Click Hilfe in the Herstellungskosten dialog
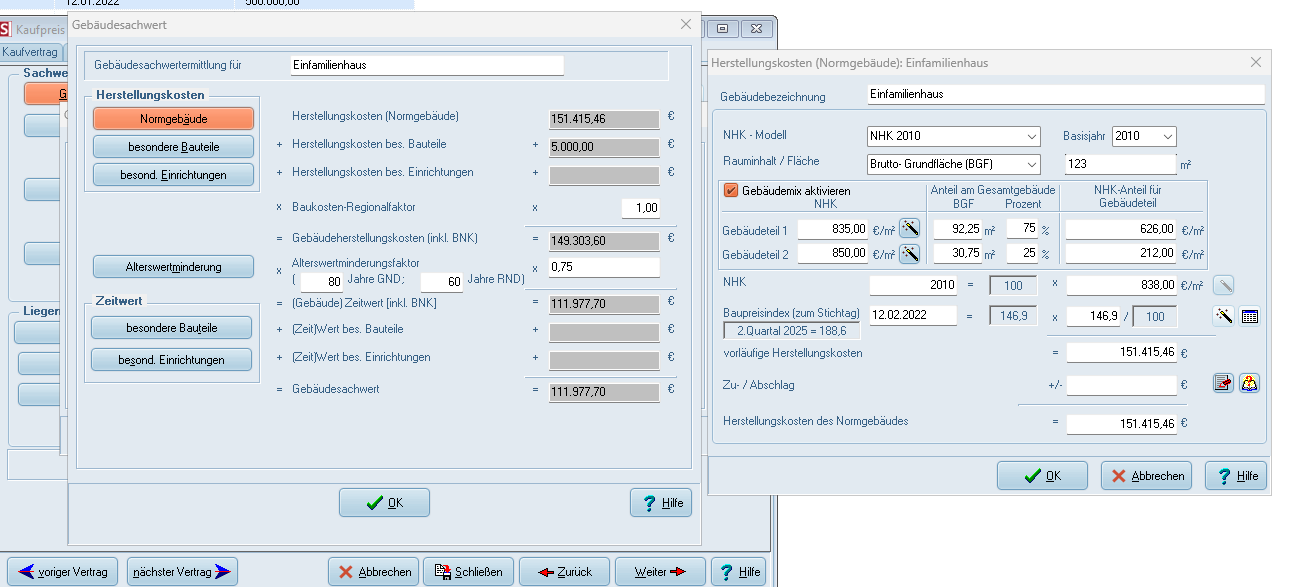This screenshot has height=587, width=1290. [x=1236, y=476]
